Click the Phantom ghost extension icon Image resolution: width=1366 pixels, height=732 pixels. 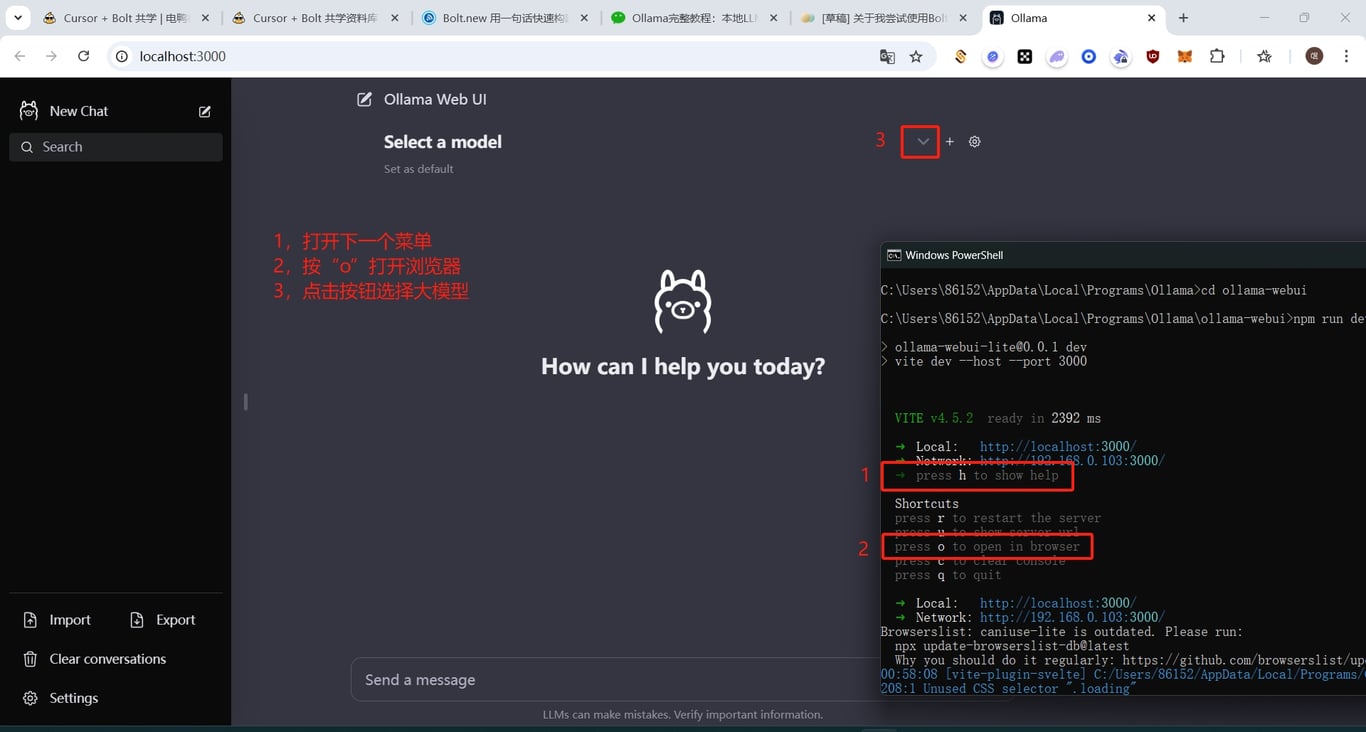(x=1057, y=57)
